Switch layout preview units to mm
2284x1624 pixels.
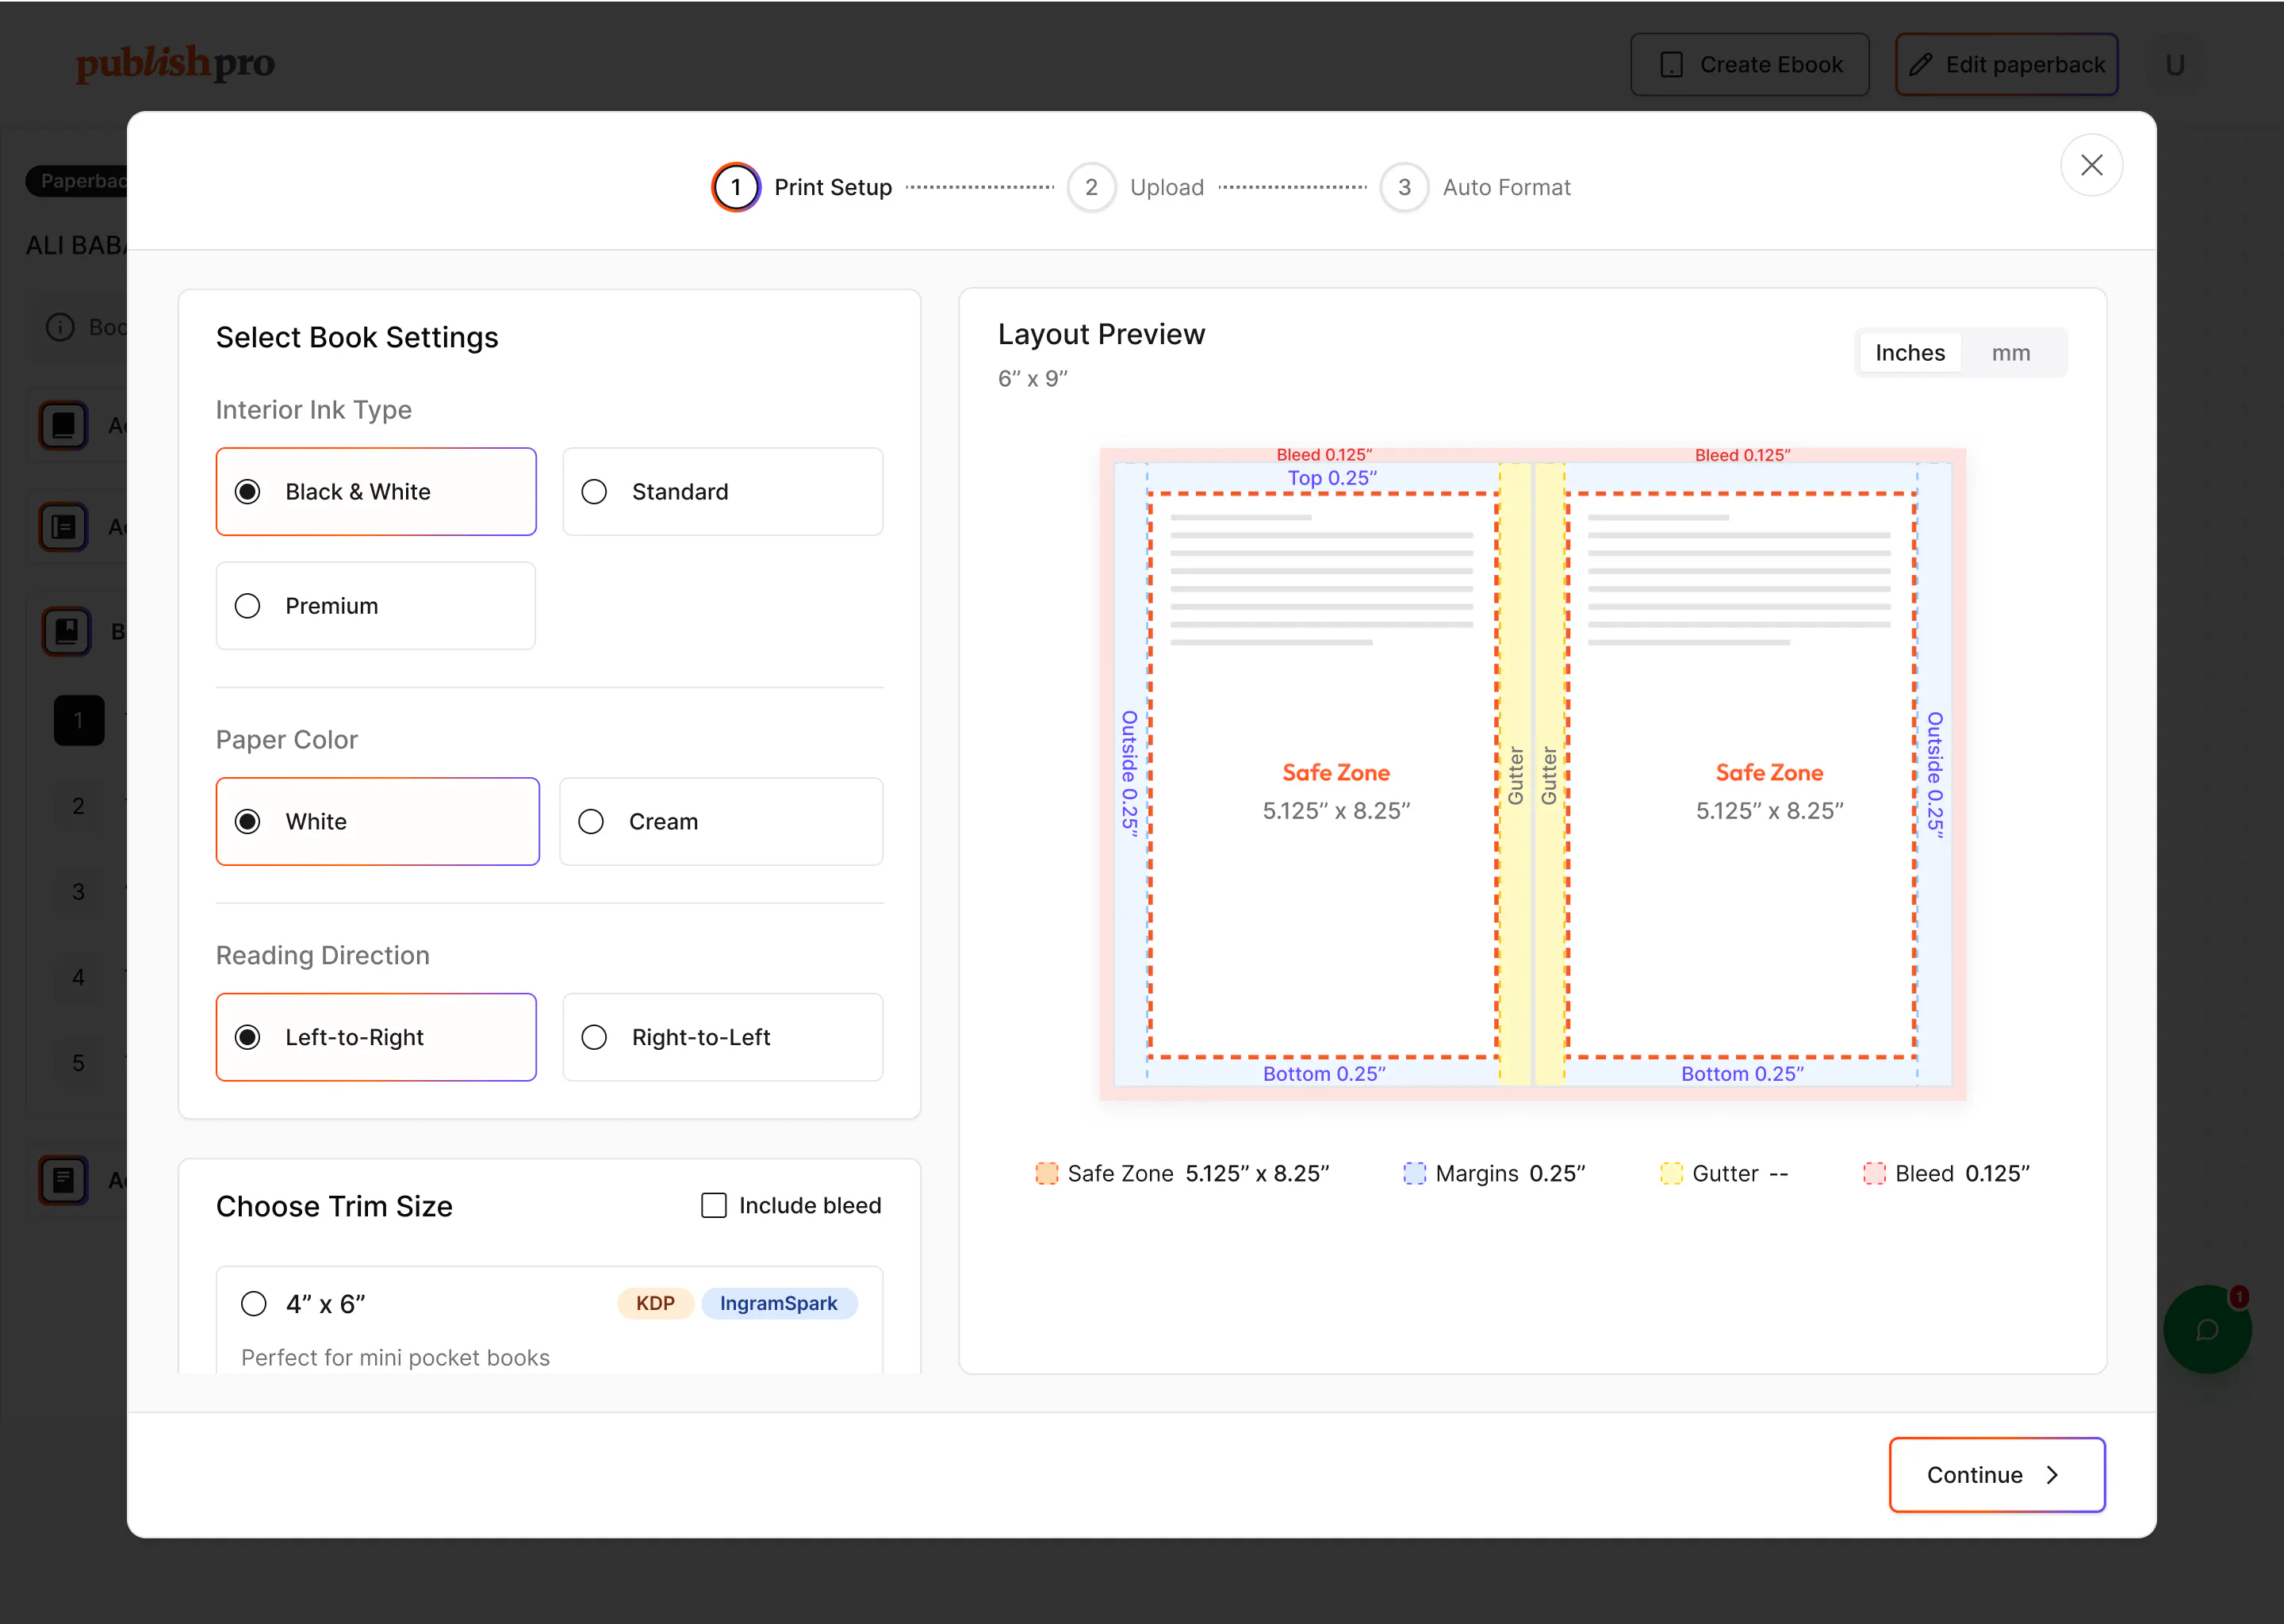click(2011, 352)
